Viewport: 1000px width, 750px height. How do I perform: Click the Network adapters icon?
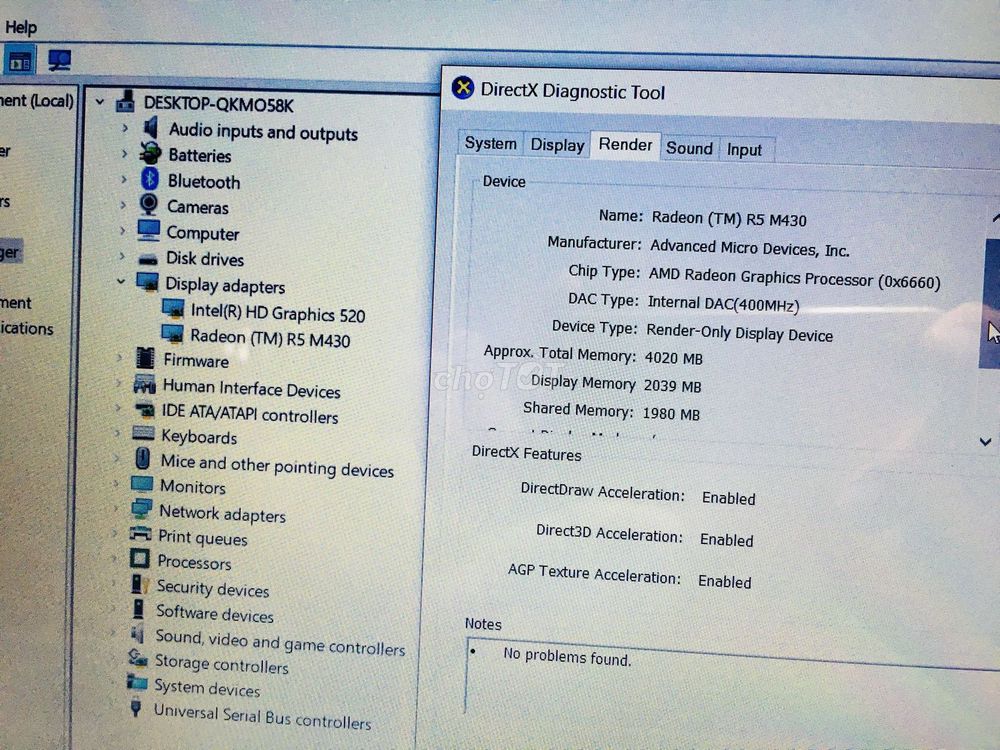pos(141,508)
